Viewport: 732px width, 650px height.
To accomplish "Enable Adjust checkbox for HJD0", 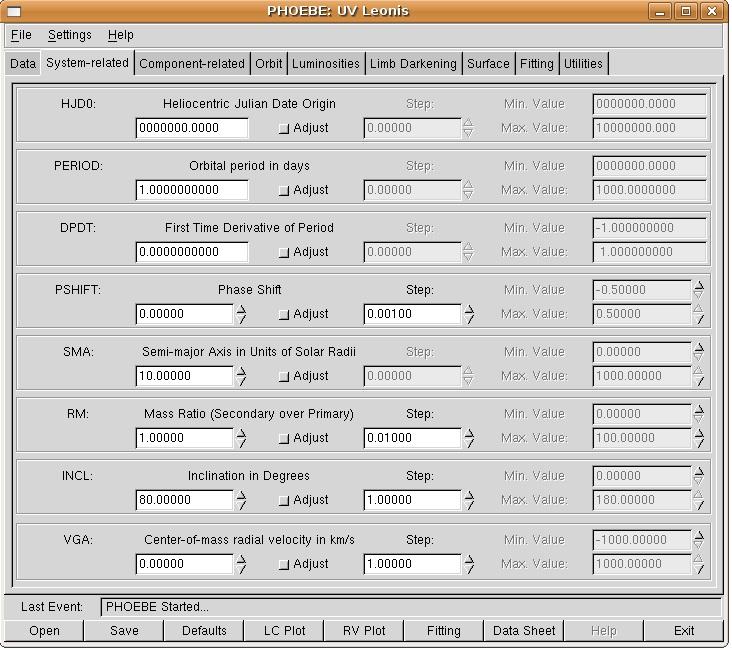I will pos(284,128).
